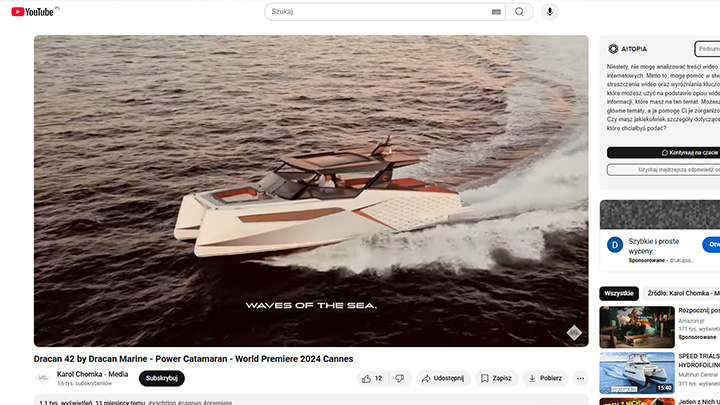The image size is (720, 405).
Task: Select the Źródło: Karol Chomka chip
Action: pos(682,293)
